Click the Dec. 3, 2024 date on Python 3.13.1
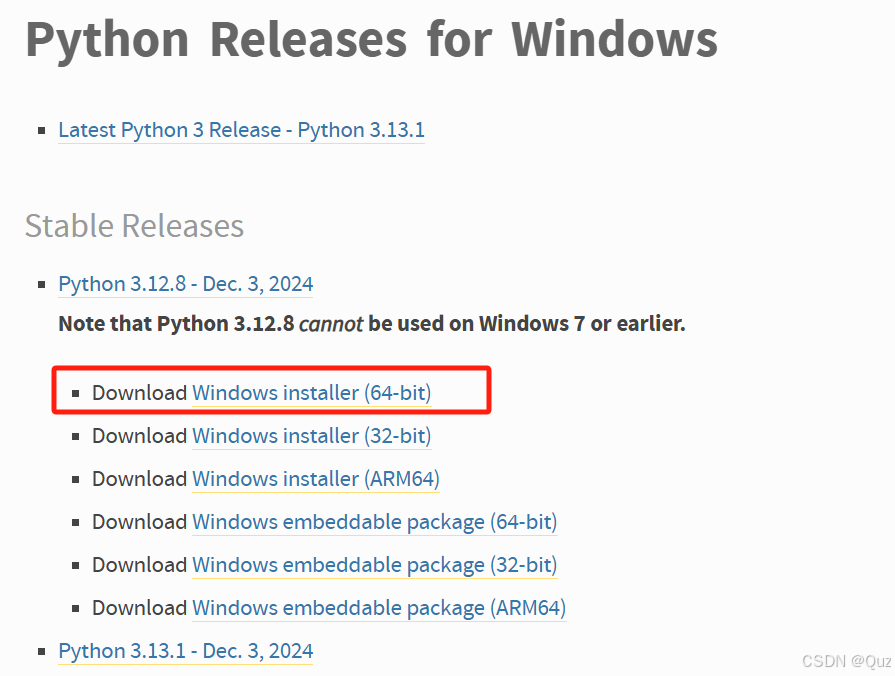This screenshot has width=895, height=676. 257,651
